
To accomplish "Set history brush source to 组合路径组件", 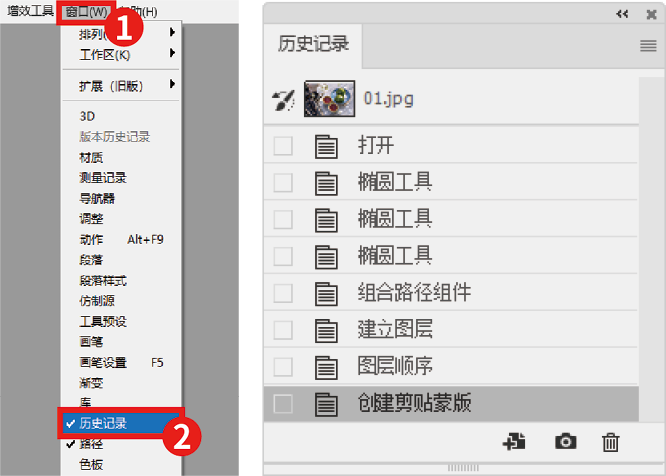I will (x=283, y=293).
